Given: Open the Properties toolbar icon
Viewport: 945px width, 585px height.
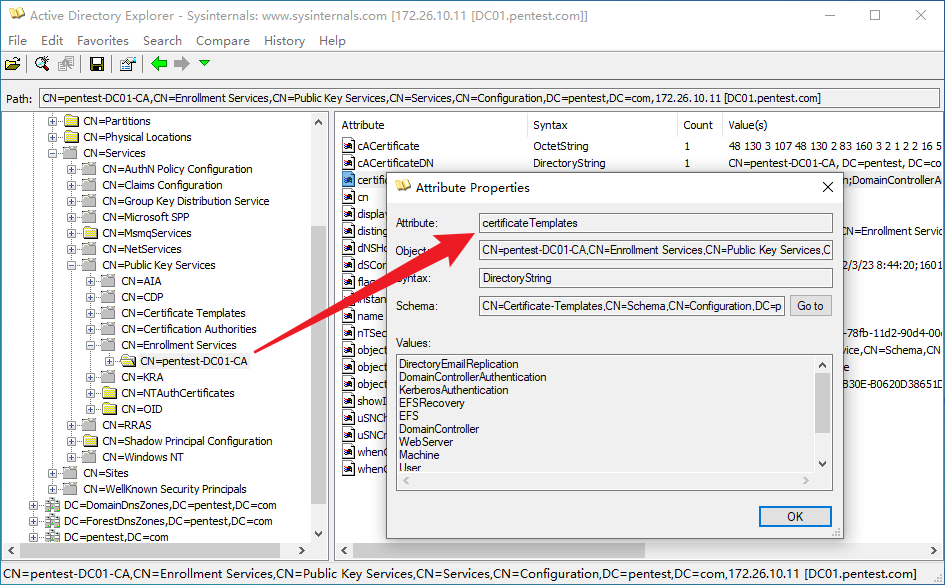Looking at the screenshot, I should point(128,64).
